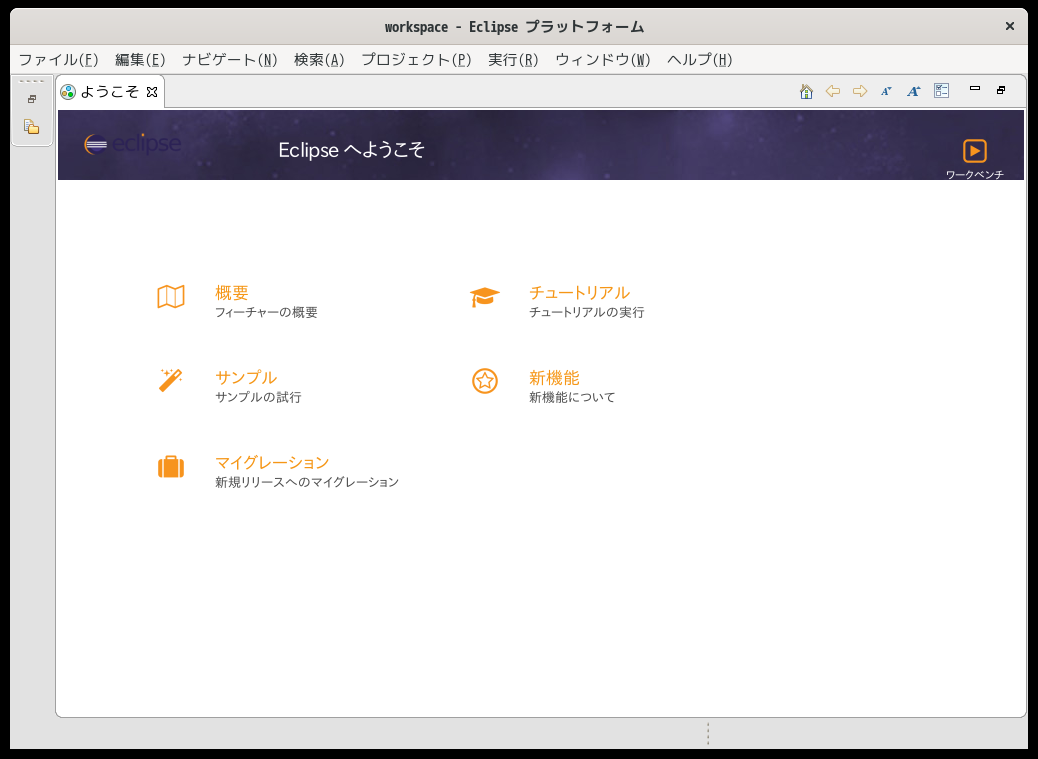The height and width of the screenshot is (759, 1038).
Task: Open the ファイル(F) menu
Action: pos(58,60)
